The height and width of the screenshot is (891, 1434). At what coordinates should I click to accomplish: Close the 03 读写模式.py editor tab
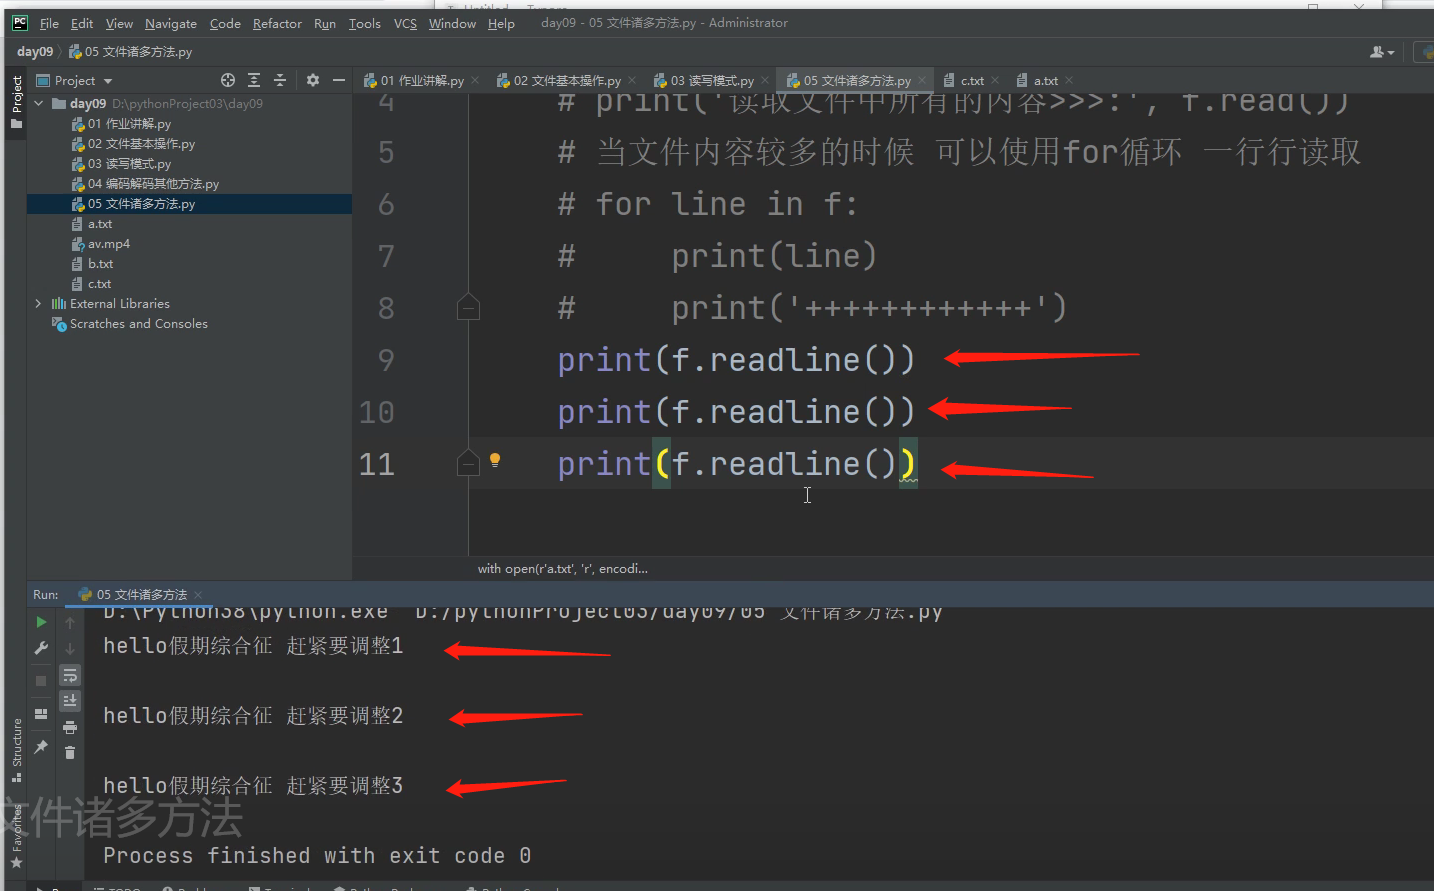(765, 81)
